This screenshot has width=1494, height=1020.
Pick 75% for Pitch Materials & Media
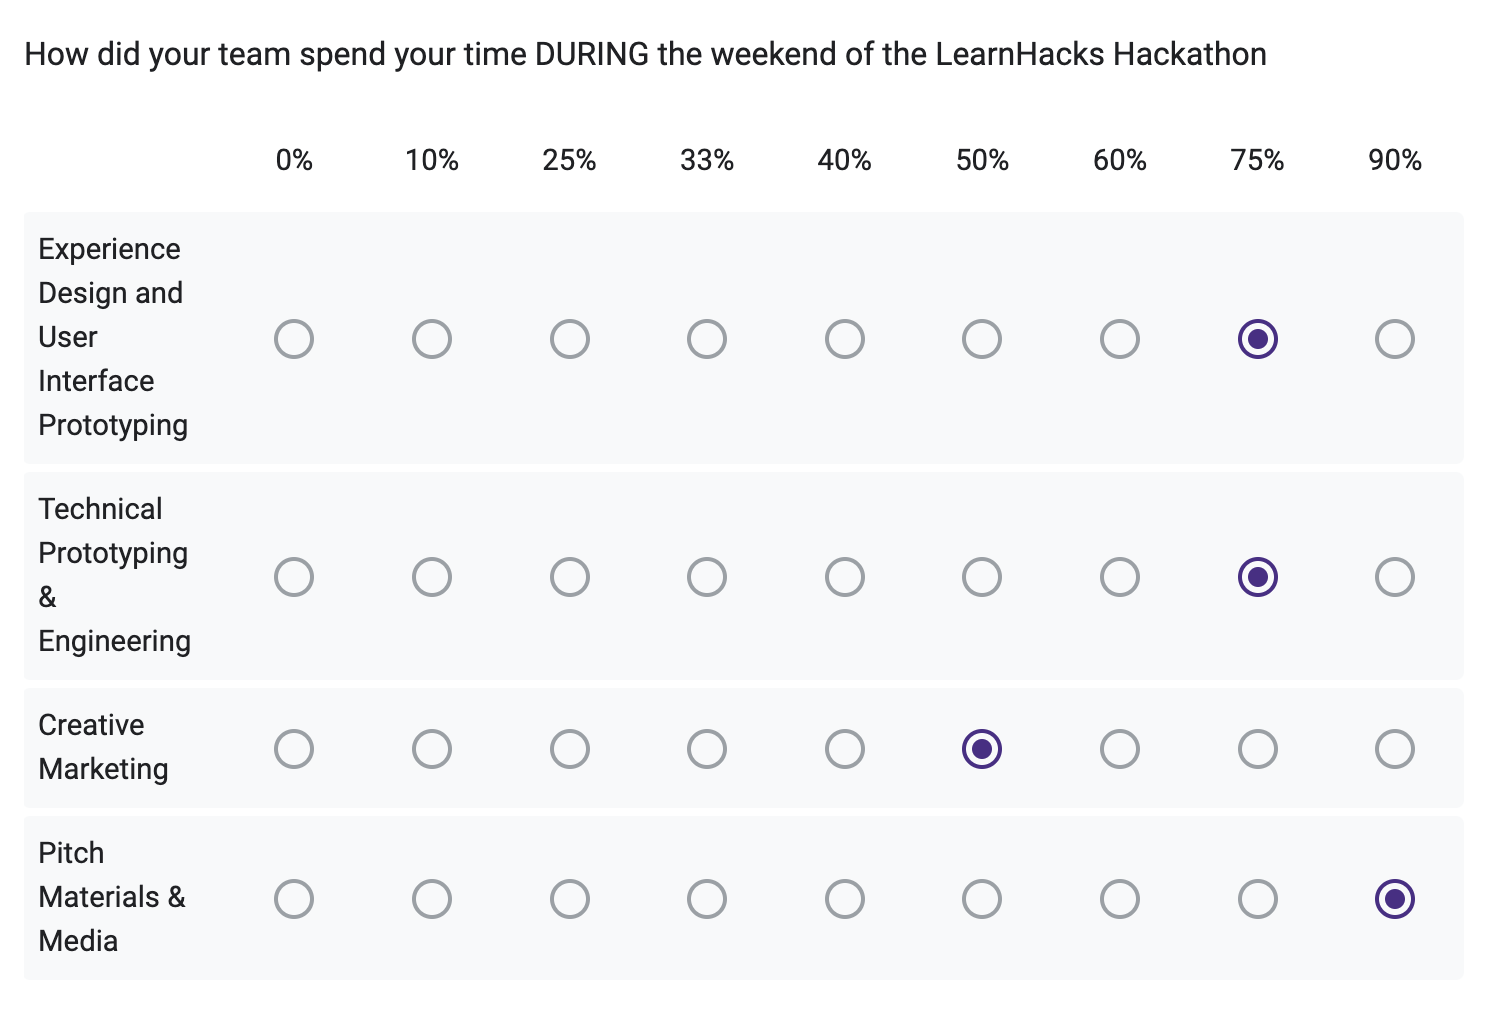click(x=1258, y=899)
